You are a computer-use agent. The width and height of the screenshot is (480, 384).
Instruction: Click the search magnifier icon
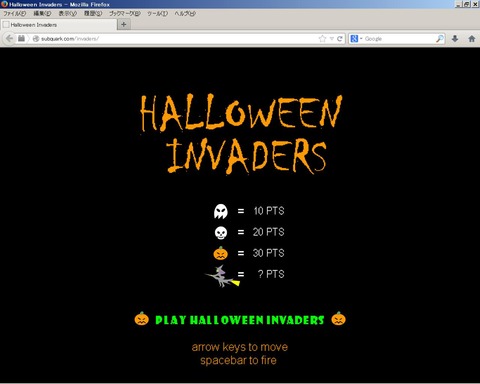[x=440, y=39]
